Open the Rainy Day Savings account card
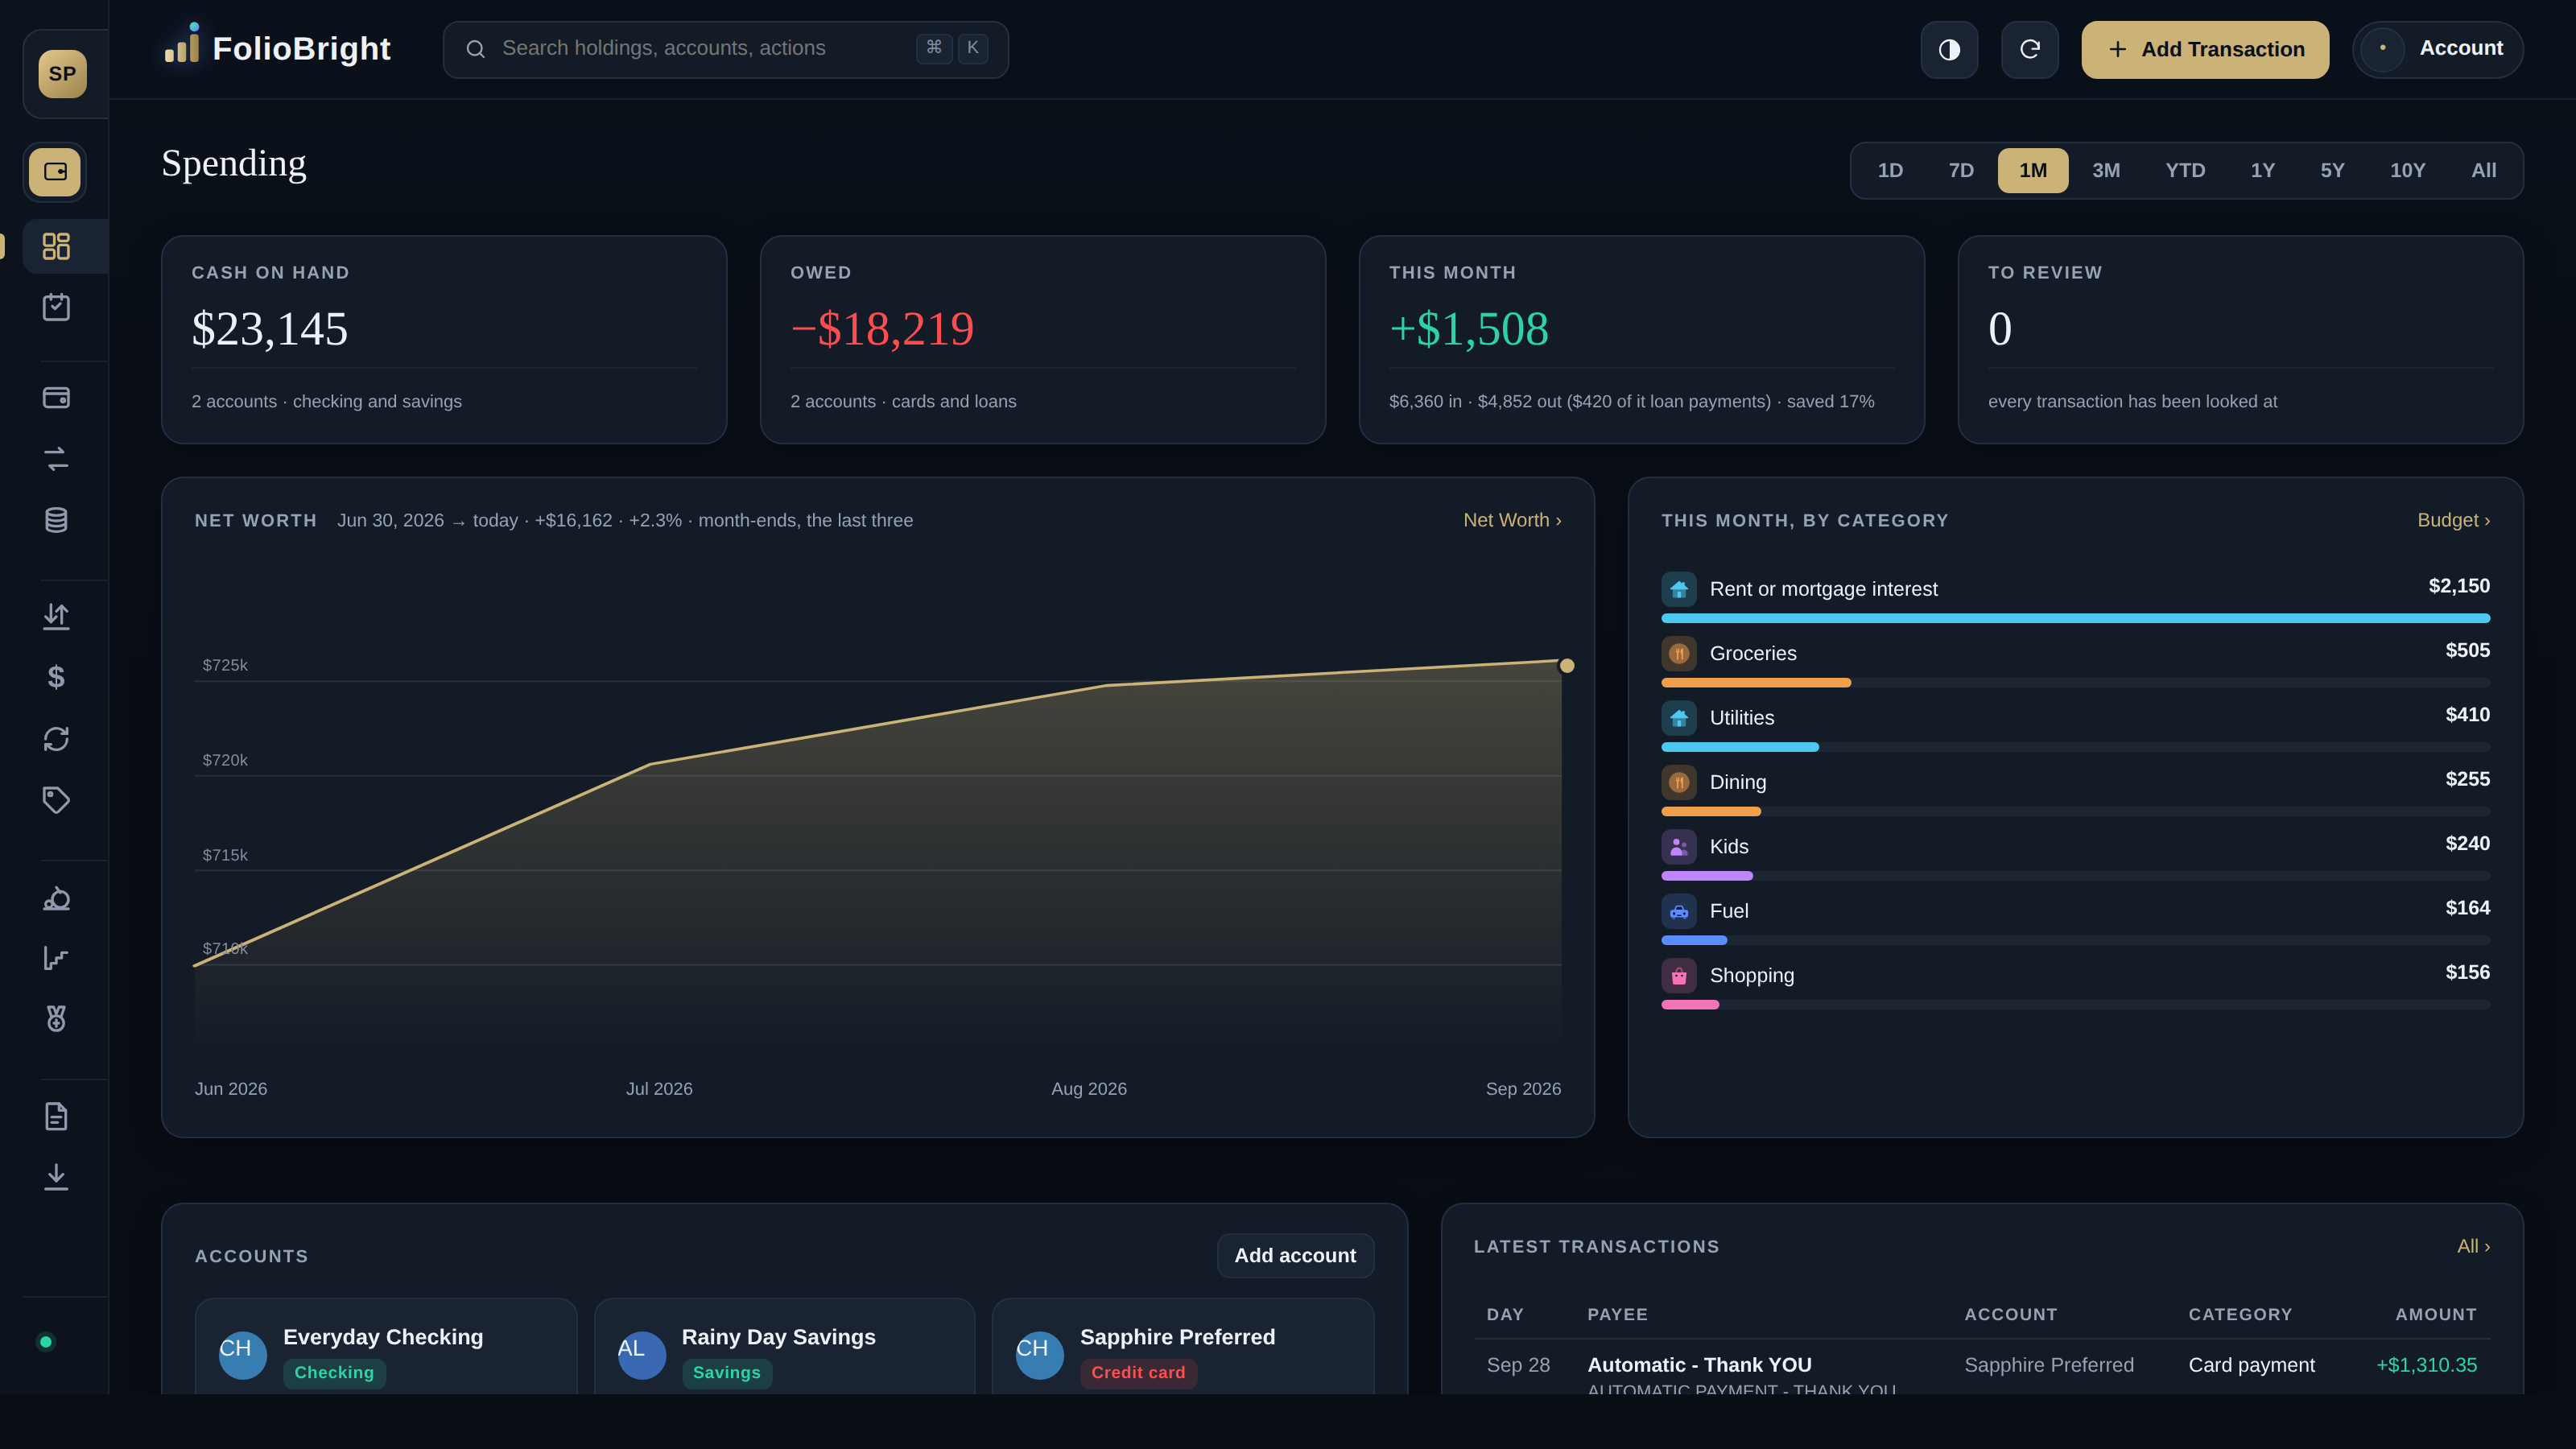 784,1347
